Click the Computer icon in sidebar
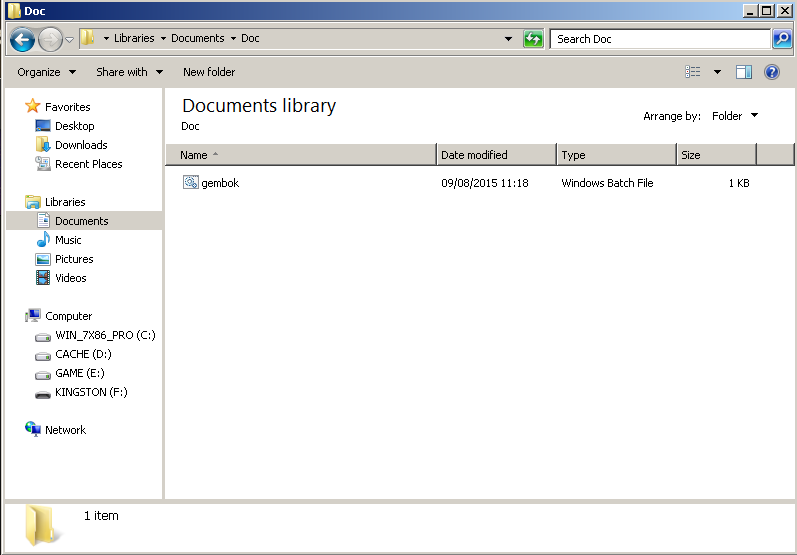 [33, 316]
